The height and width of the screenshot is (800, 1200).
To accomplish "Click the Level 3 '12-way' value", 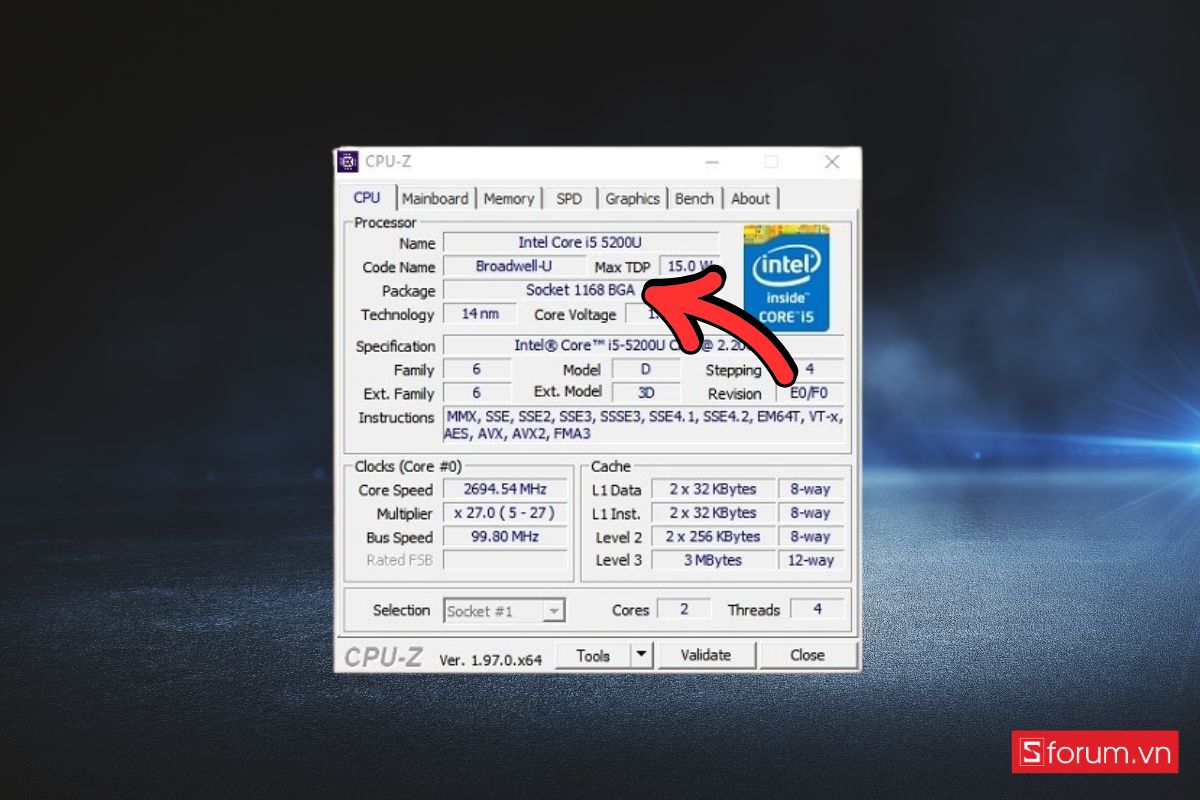I will (811, 560).
